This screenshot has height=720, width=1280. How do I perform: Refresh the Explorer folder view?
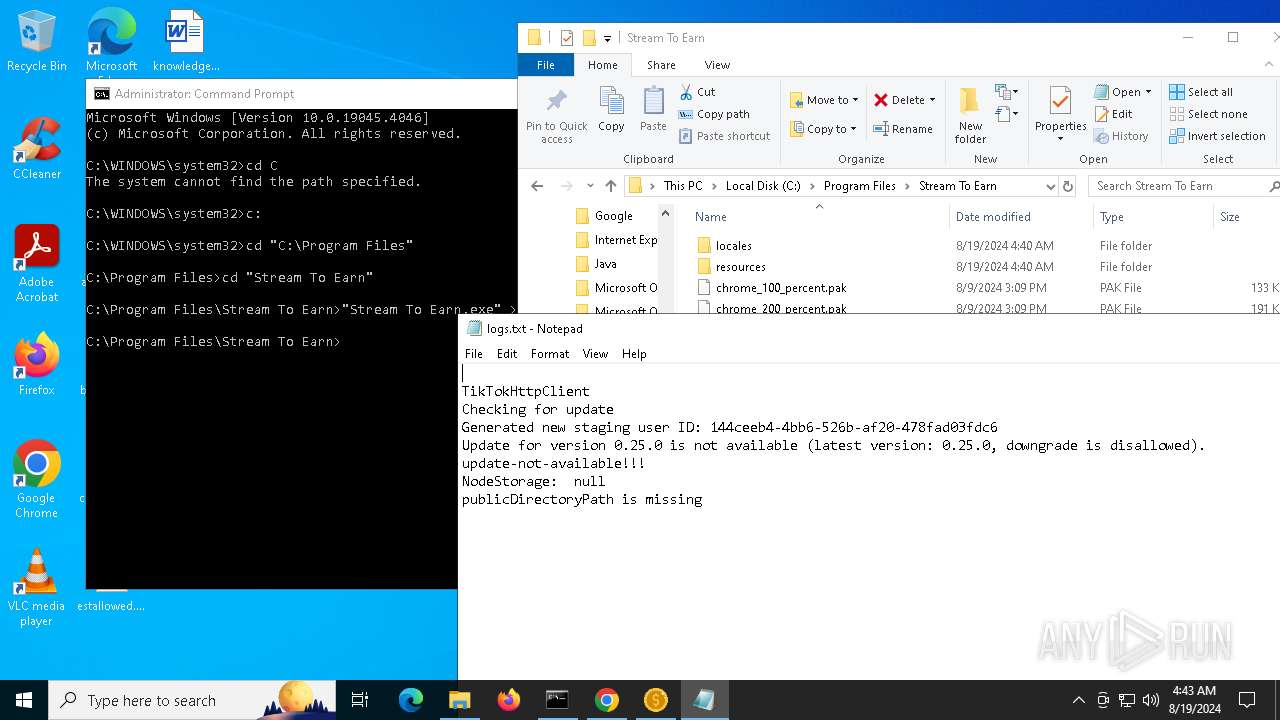(x=1068, y=186)
